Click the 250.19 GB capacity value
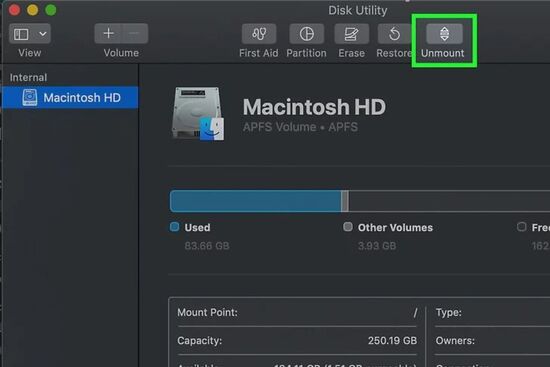550x367 pixels. (x=392, y=341)
